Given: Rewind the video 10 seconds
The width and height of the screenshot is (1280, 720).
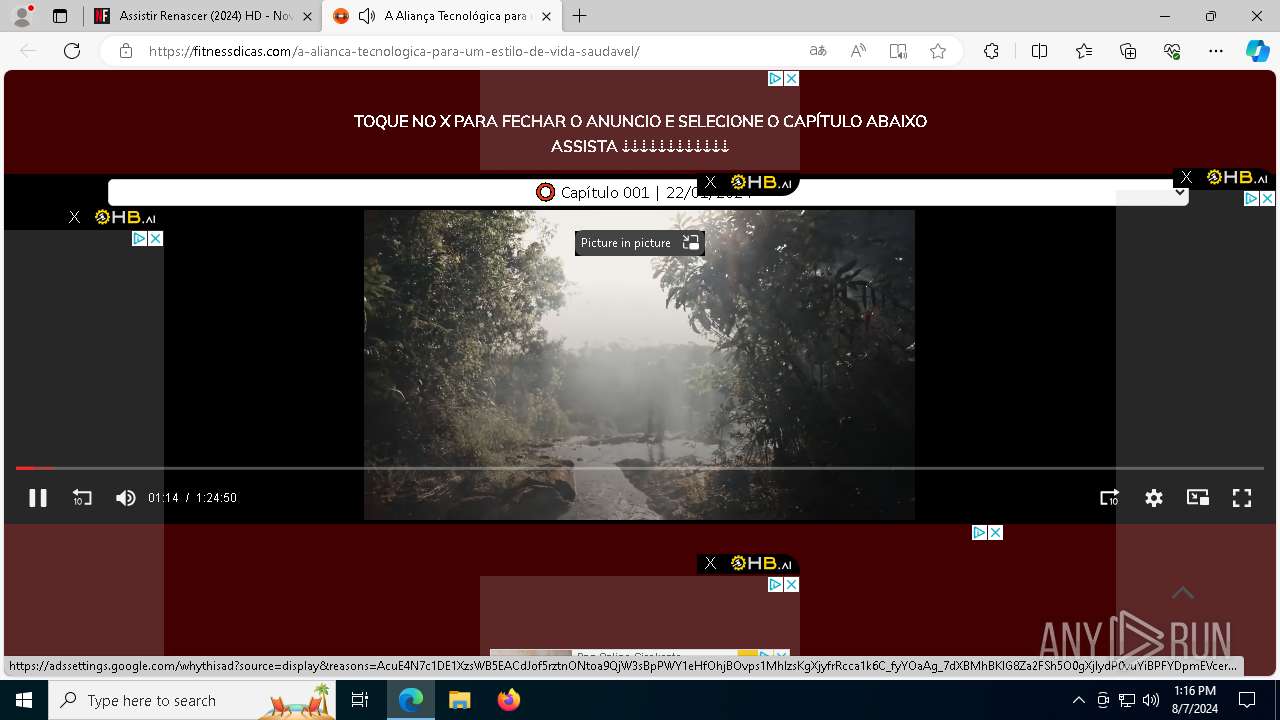Looking at the screenshot, I should tap(82, 498).
